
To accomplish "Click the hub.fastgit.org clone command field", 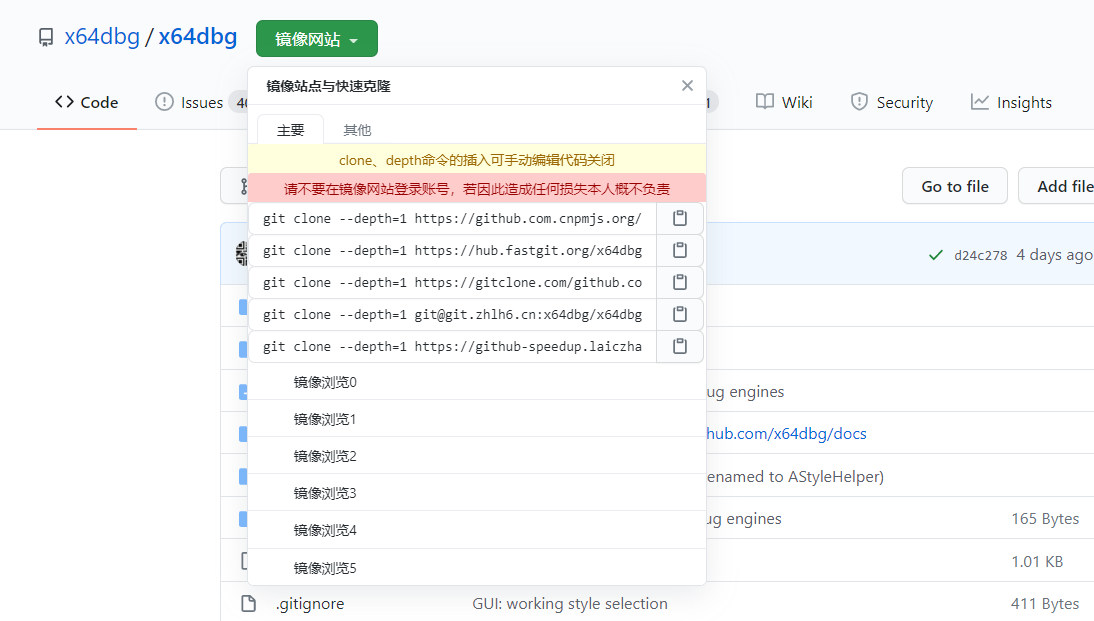I will pos(453,250).
